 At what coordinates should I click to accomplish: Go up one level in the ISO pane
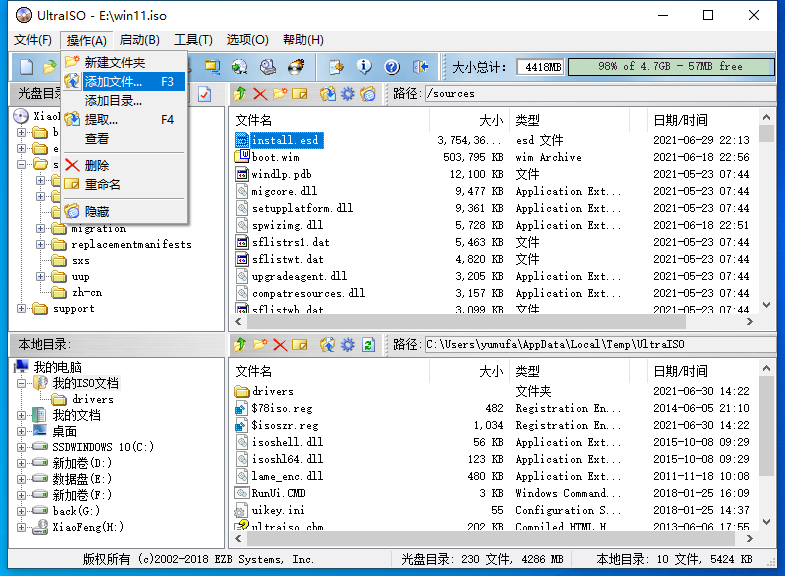[240, 94]
